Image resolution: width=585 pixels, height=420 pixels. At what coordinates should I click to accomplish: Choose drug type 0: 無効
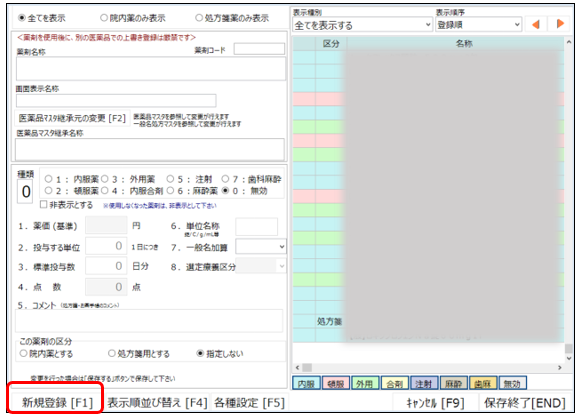coord(225,191)
